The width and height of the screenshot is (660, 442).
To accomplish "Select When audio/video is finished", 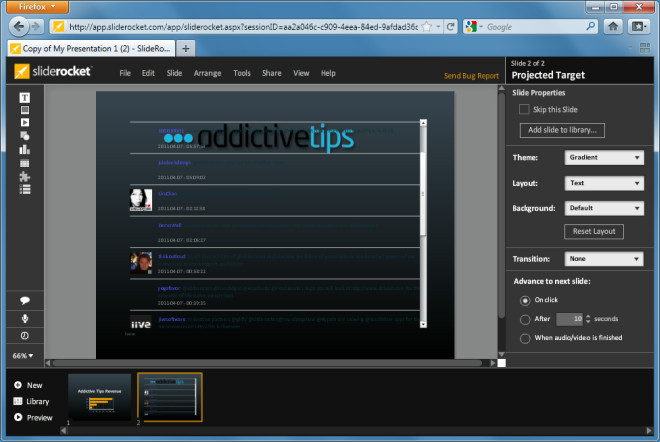I will (x=525, y=338).
